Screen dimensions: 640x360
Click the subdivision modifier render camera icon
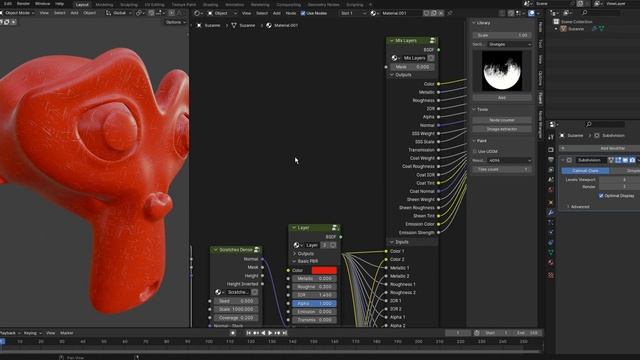632,160
